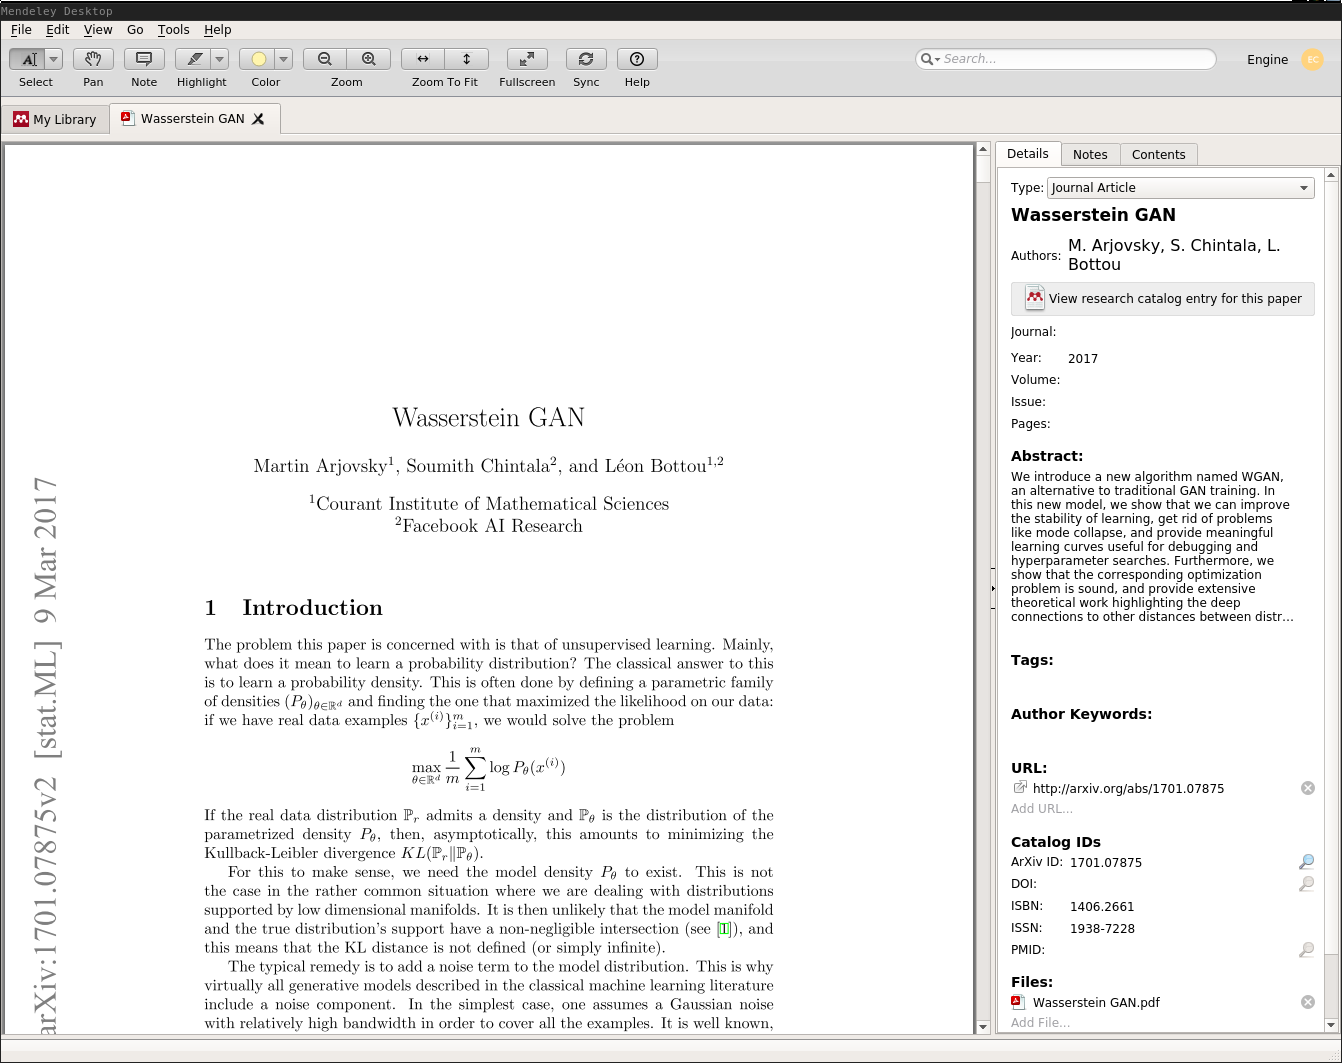Expand the Highlight tool dropdown arrow

(220, 59)
